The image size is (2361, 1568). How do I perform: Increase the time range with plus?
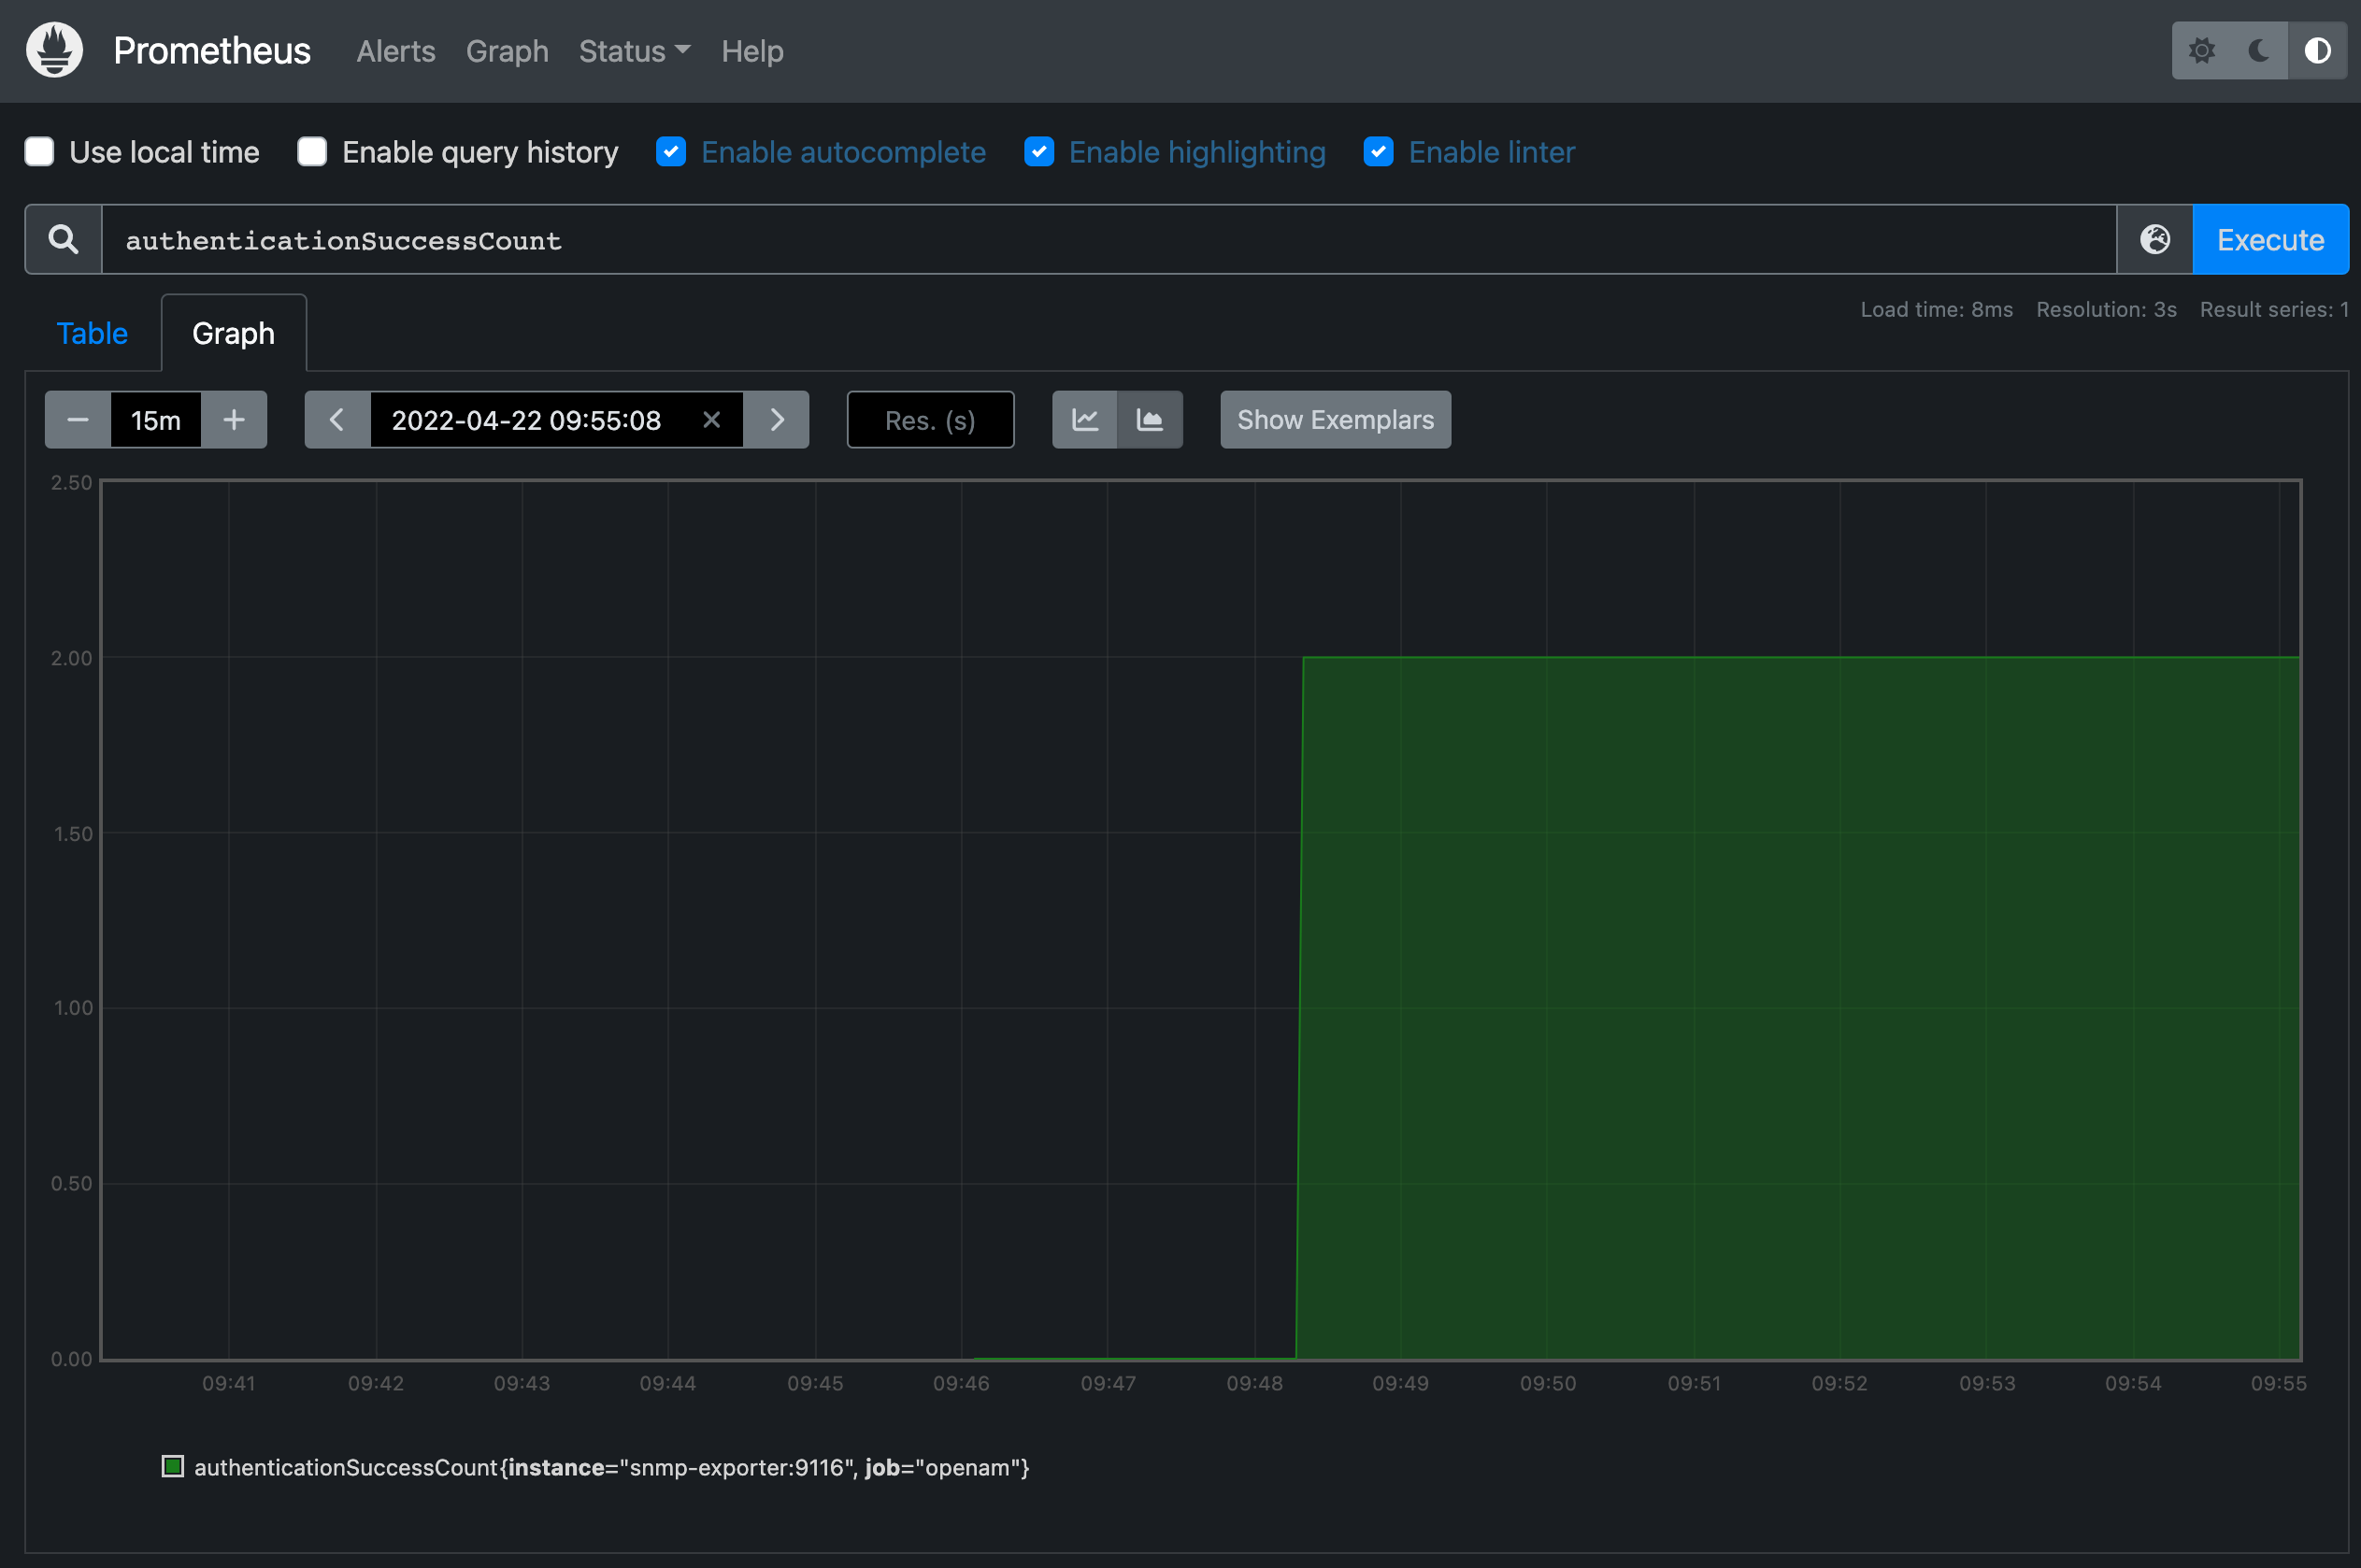click(234, 420)
